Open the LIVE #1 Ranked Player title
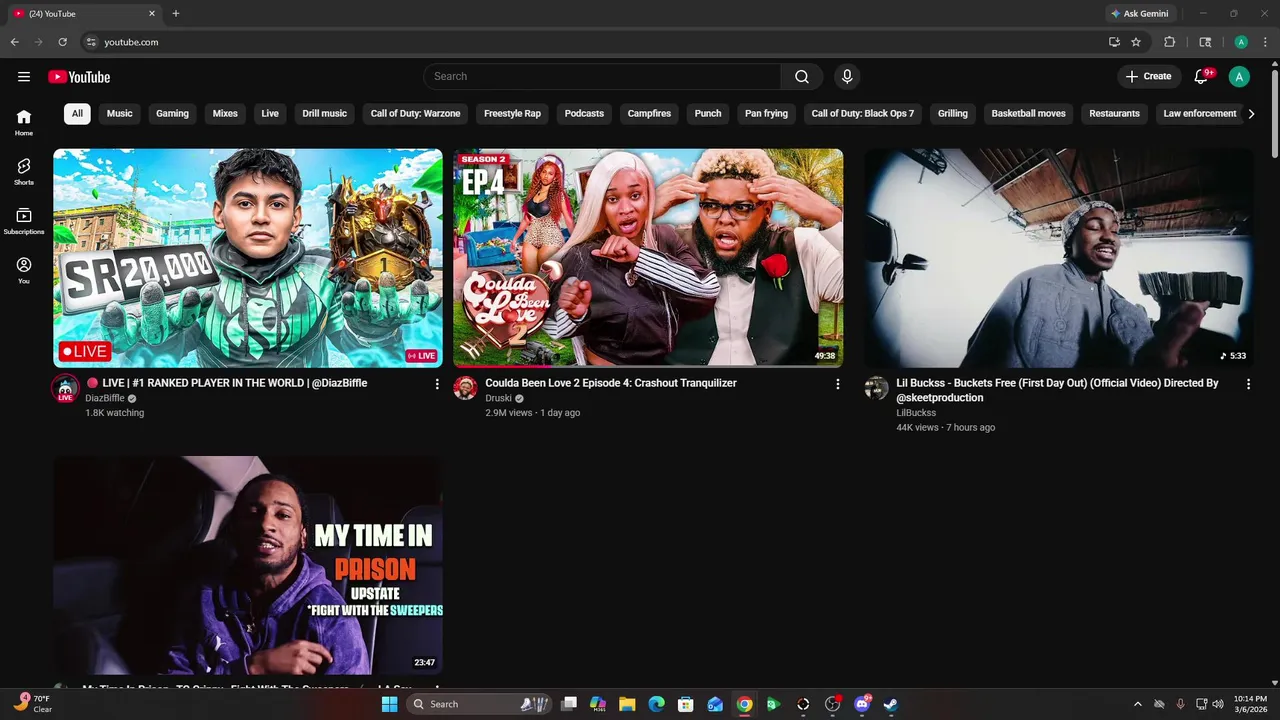1280x720 pixels. [227, 383]
